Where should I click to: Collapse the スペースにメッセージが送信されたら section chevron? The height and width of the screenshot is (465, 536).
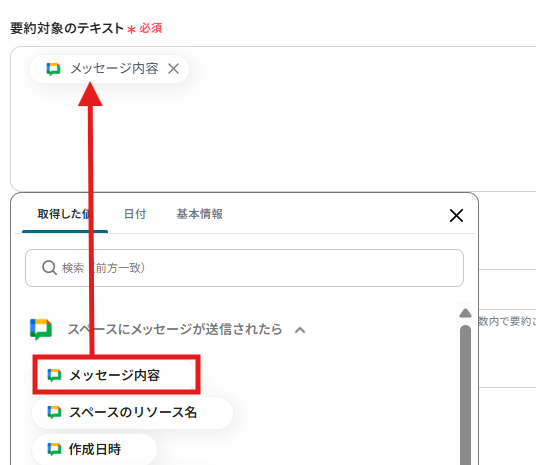click(x=300, y=330)
